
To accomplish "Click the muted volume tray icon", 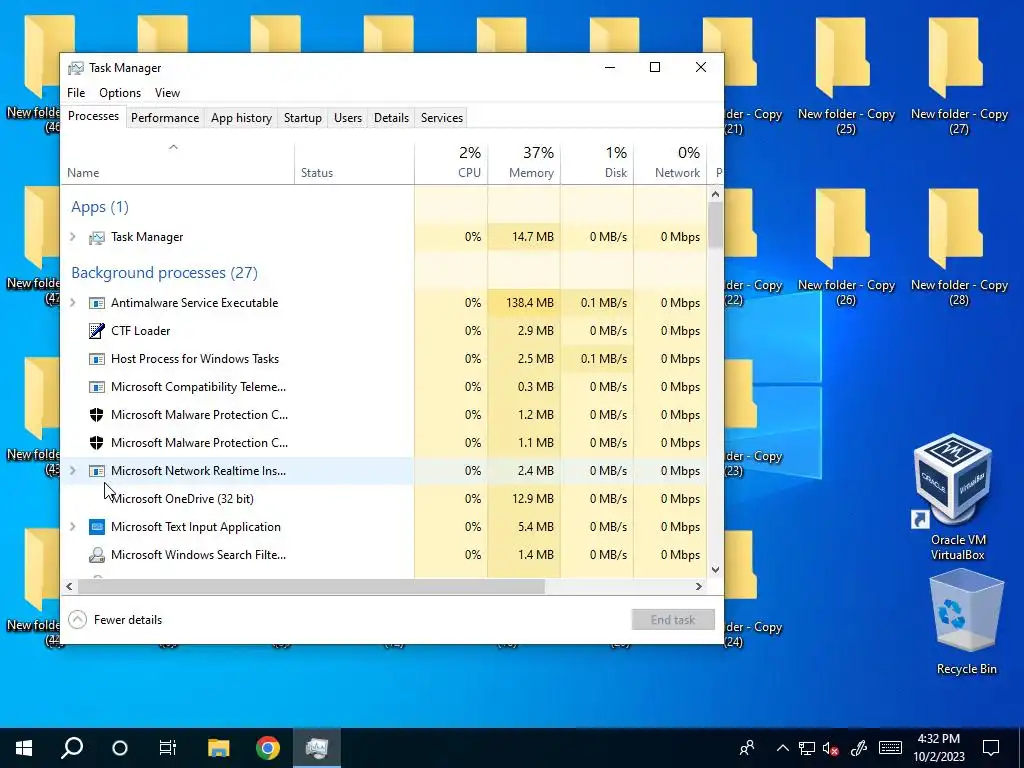I will 831,748.
